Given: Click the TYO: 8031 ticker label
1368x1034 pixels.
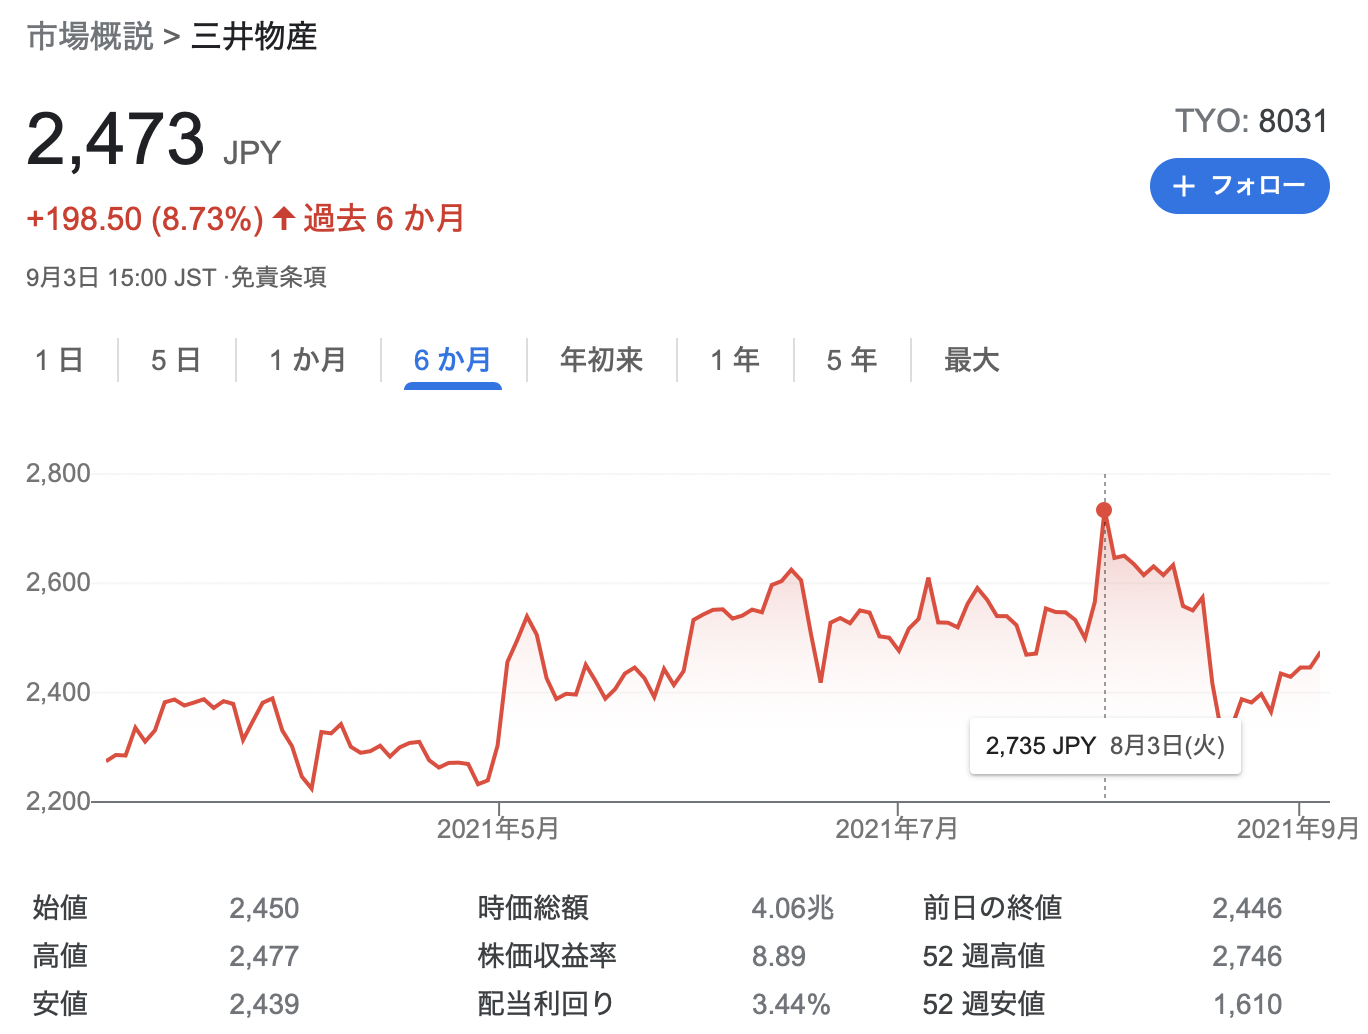Looking at the screenshot, I should point(1251,121).
